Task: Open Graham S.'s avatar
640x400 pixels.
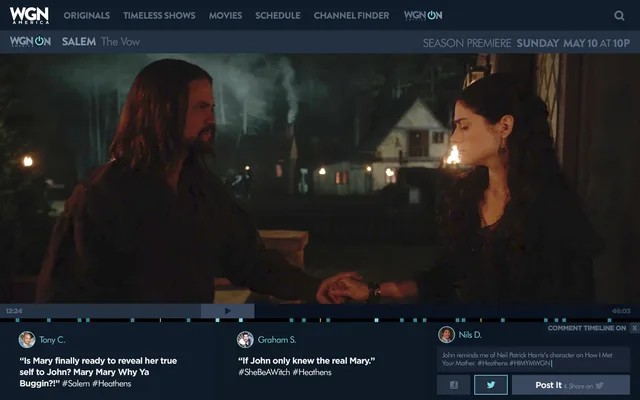Action: point(245,340)
